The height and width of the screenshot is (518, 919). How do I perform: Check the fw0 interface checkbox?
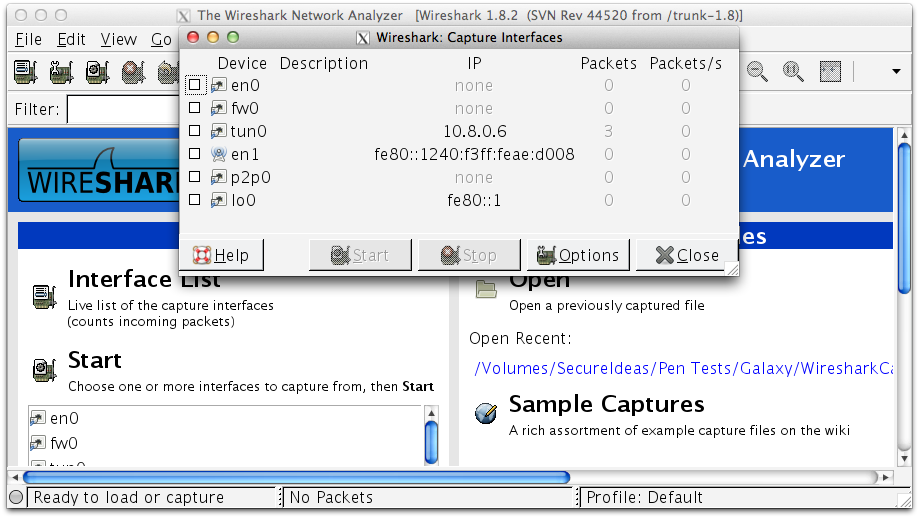coord(195,108)
